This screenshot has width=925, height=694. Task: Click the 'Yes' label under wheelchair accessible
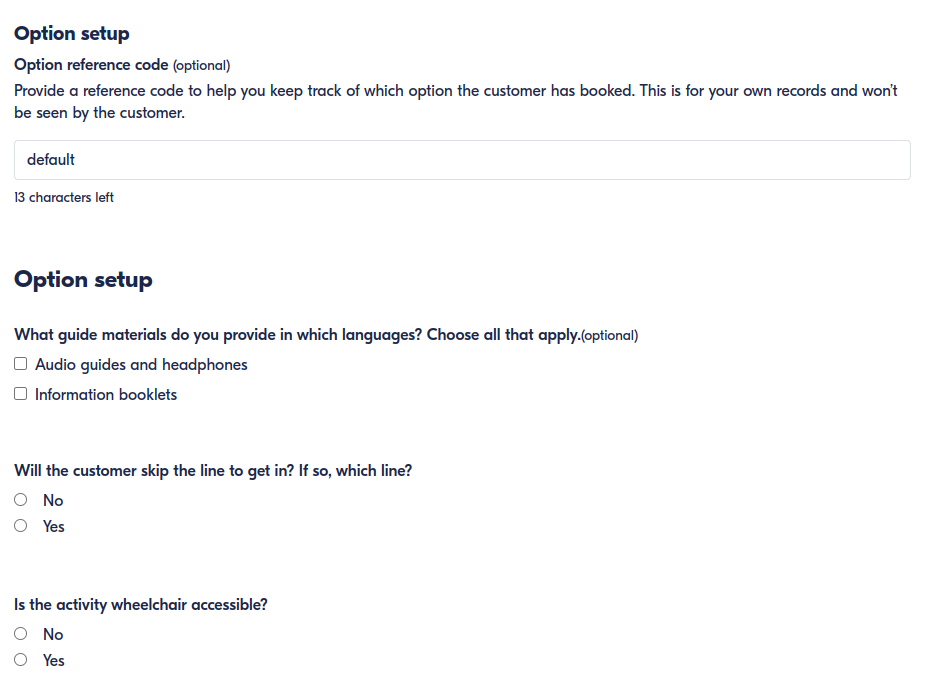(54, 661)
